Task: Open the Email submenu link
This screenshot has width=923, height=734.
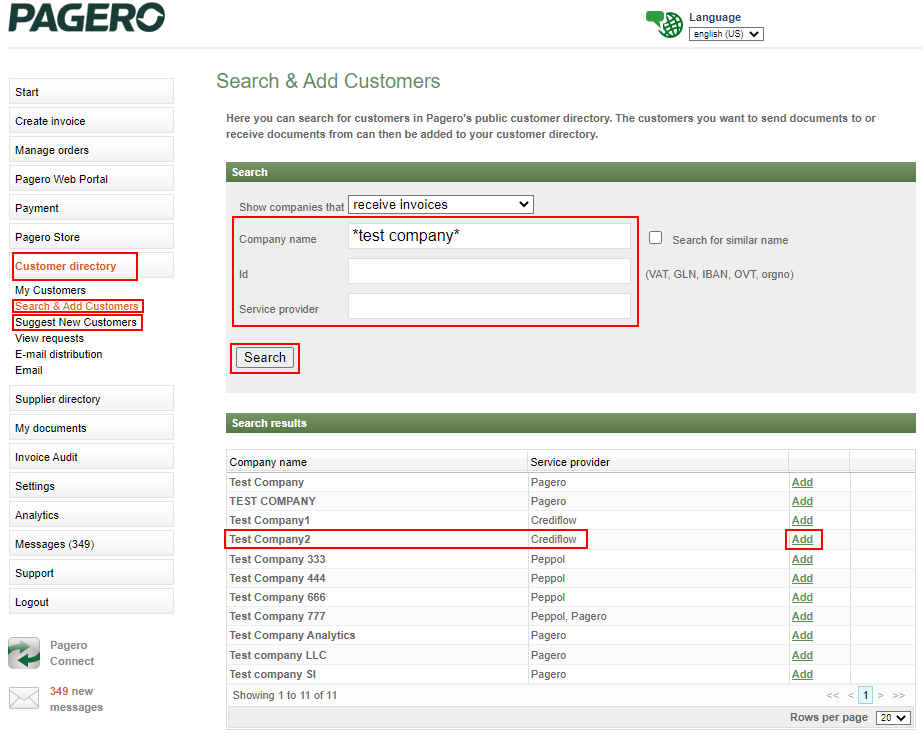Action: (29, 370)
